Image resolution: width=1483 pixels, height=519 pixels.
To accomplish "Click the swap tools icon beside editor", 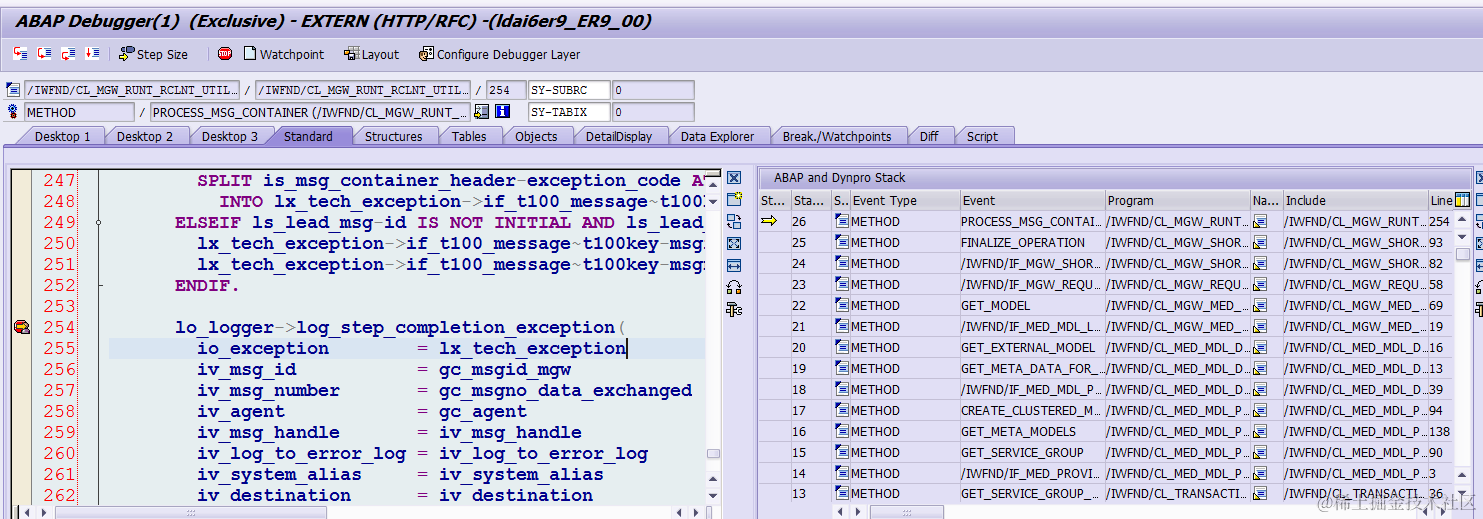I will [734, 310].
